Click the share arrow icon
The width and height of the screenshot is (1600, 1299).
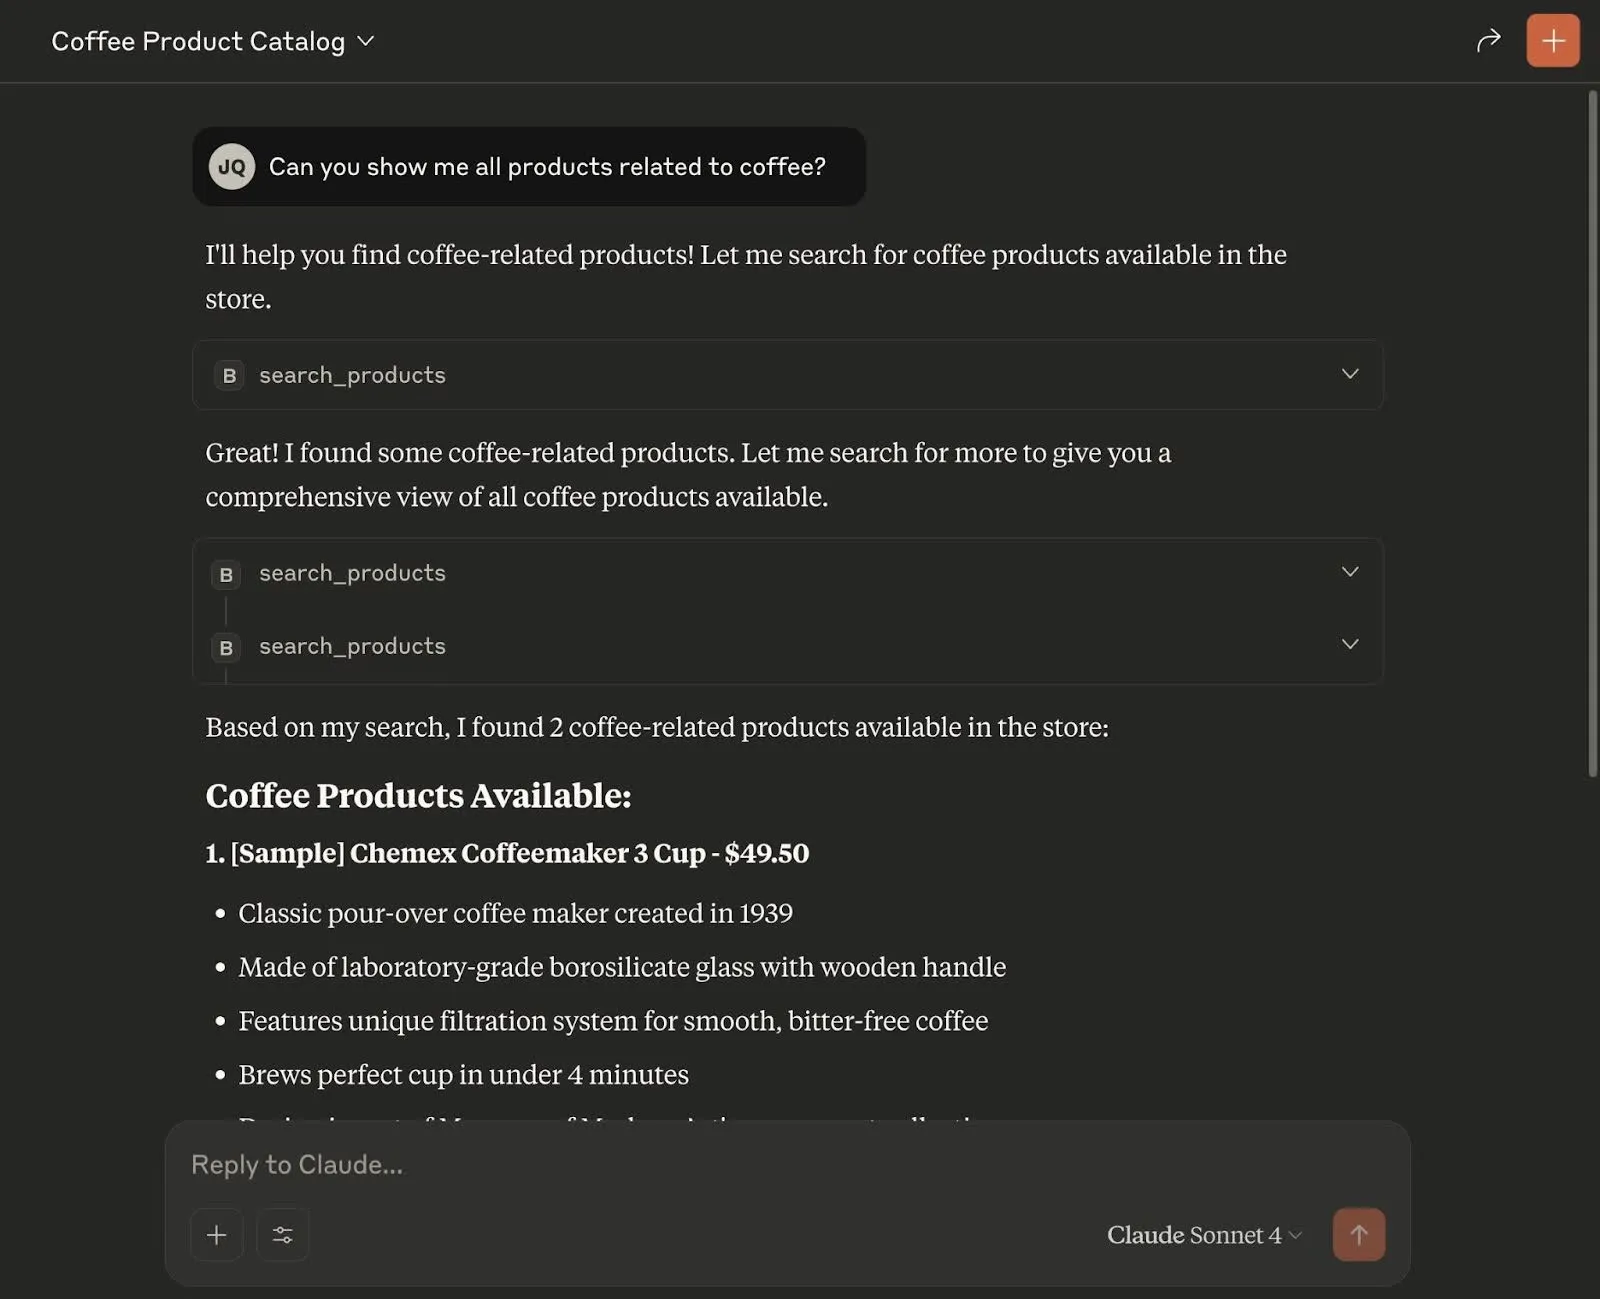pyautogui.click(x=1488, y=40)
